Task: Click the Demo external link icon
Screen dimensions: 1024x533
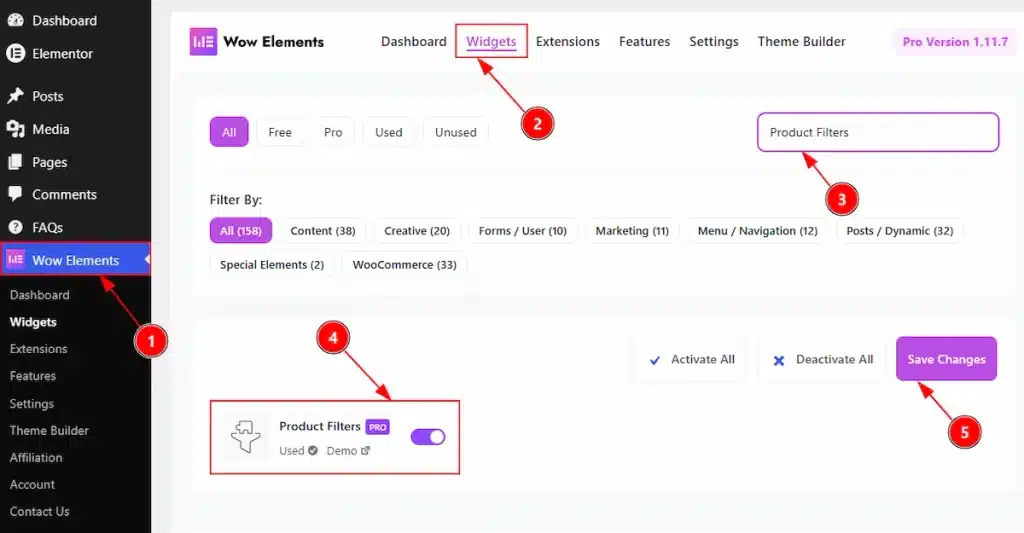Action: tap(365, 451)
